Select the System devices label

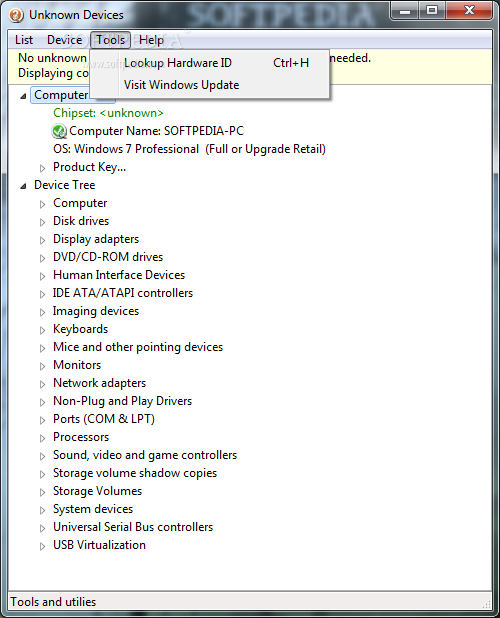(93, 509)
